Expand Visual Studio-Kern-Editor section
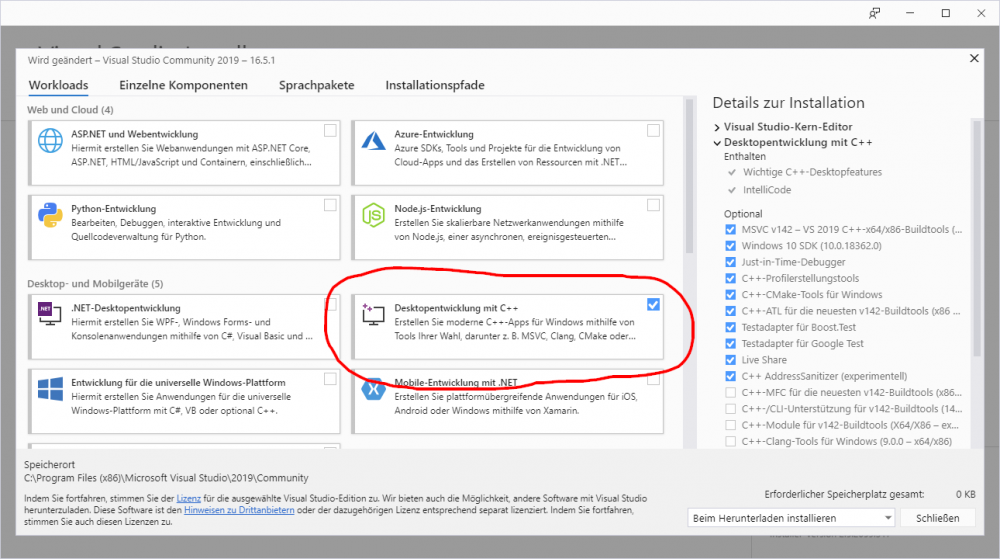 717,127
